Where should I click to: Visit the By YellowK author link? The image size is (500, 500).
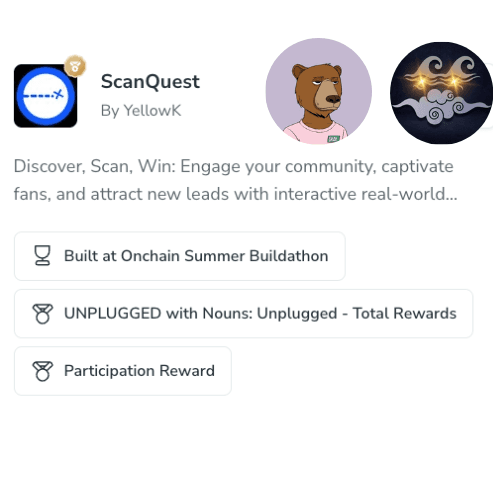[141, 110]
